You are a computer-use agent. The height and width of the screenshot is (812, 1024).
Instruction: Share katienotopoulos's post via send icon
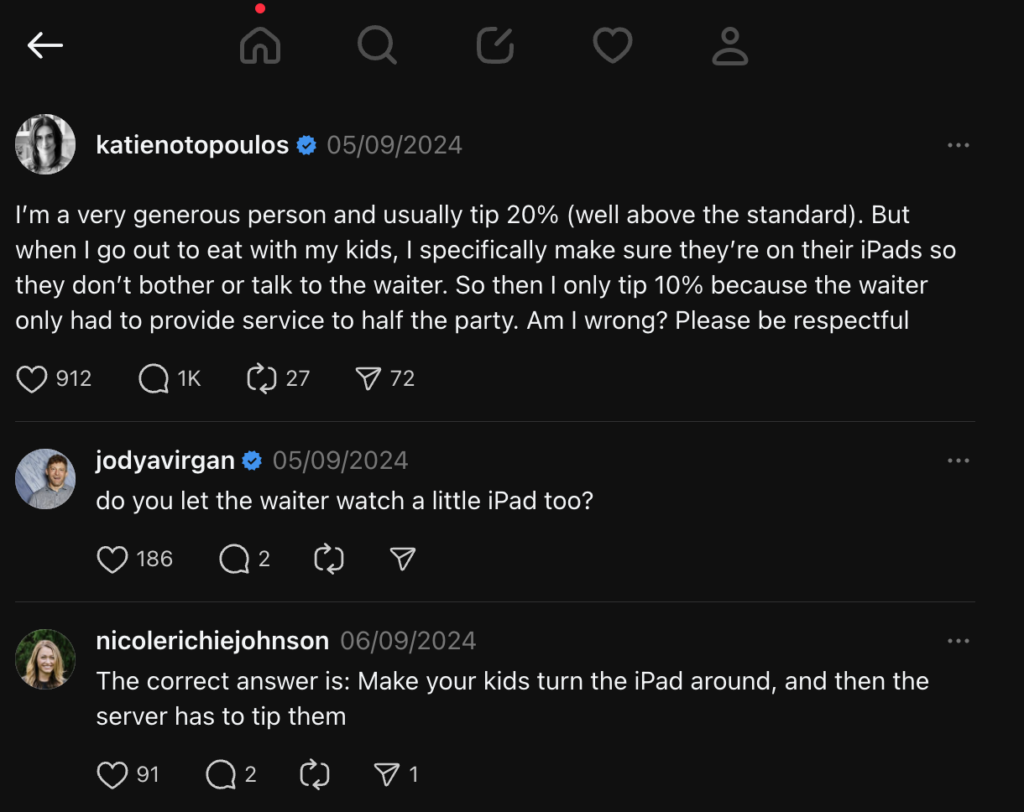[x=369, y=378]
